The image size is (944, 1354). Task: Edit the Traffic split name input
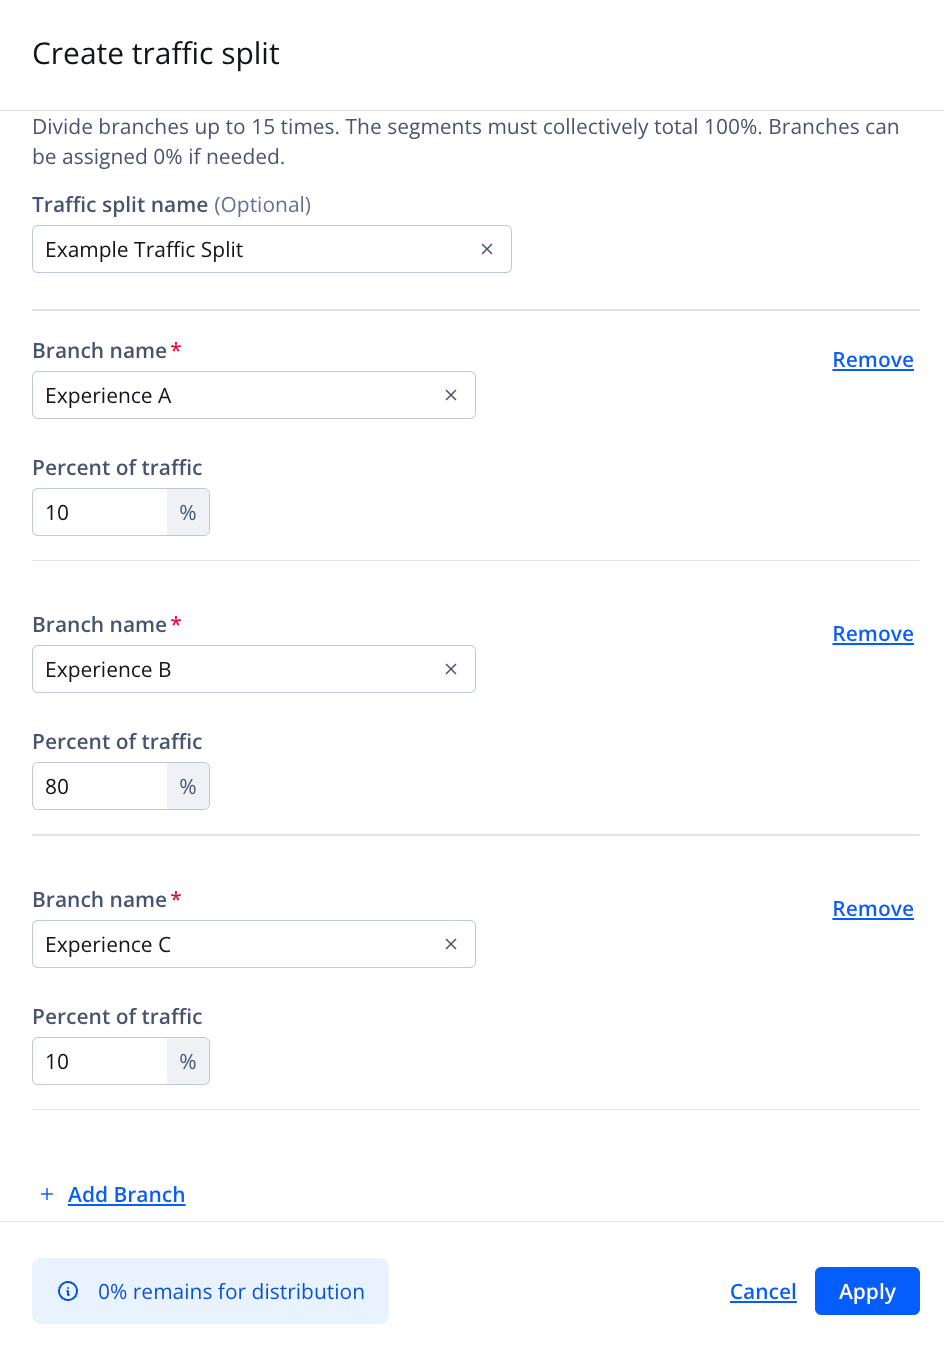(x=250, y=249)
